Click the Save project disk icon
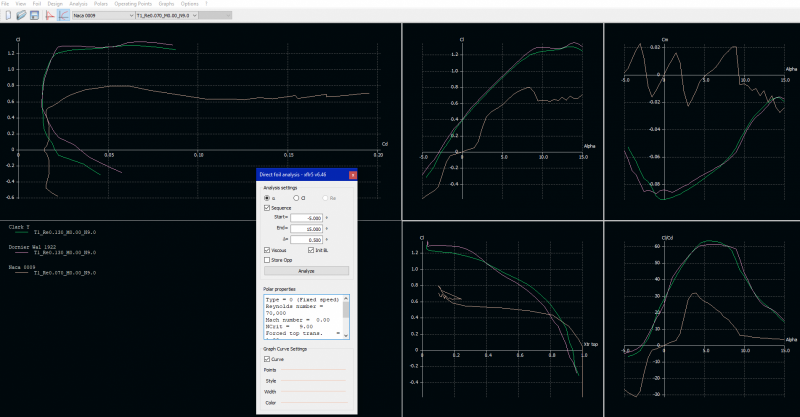Image resolution: width=800 pixels, height=417 pixels. [34, 16]
